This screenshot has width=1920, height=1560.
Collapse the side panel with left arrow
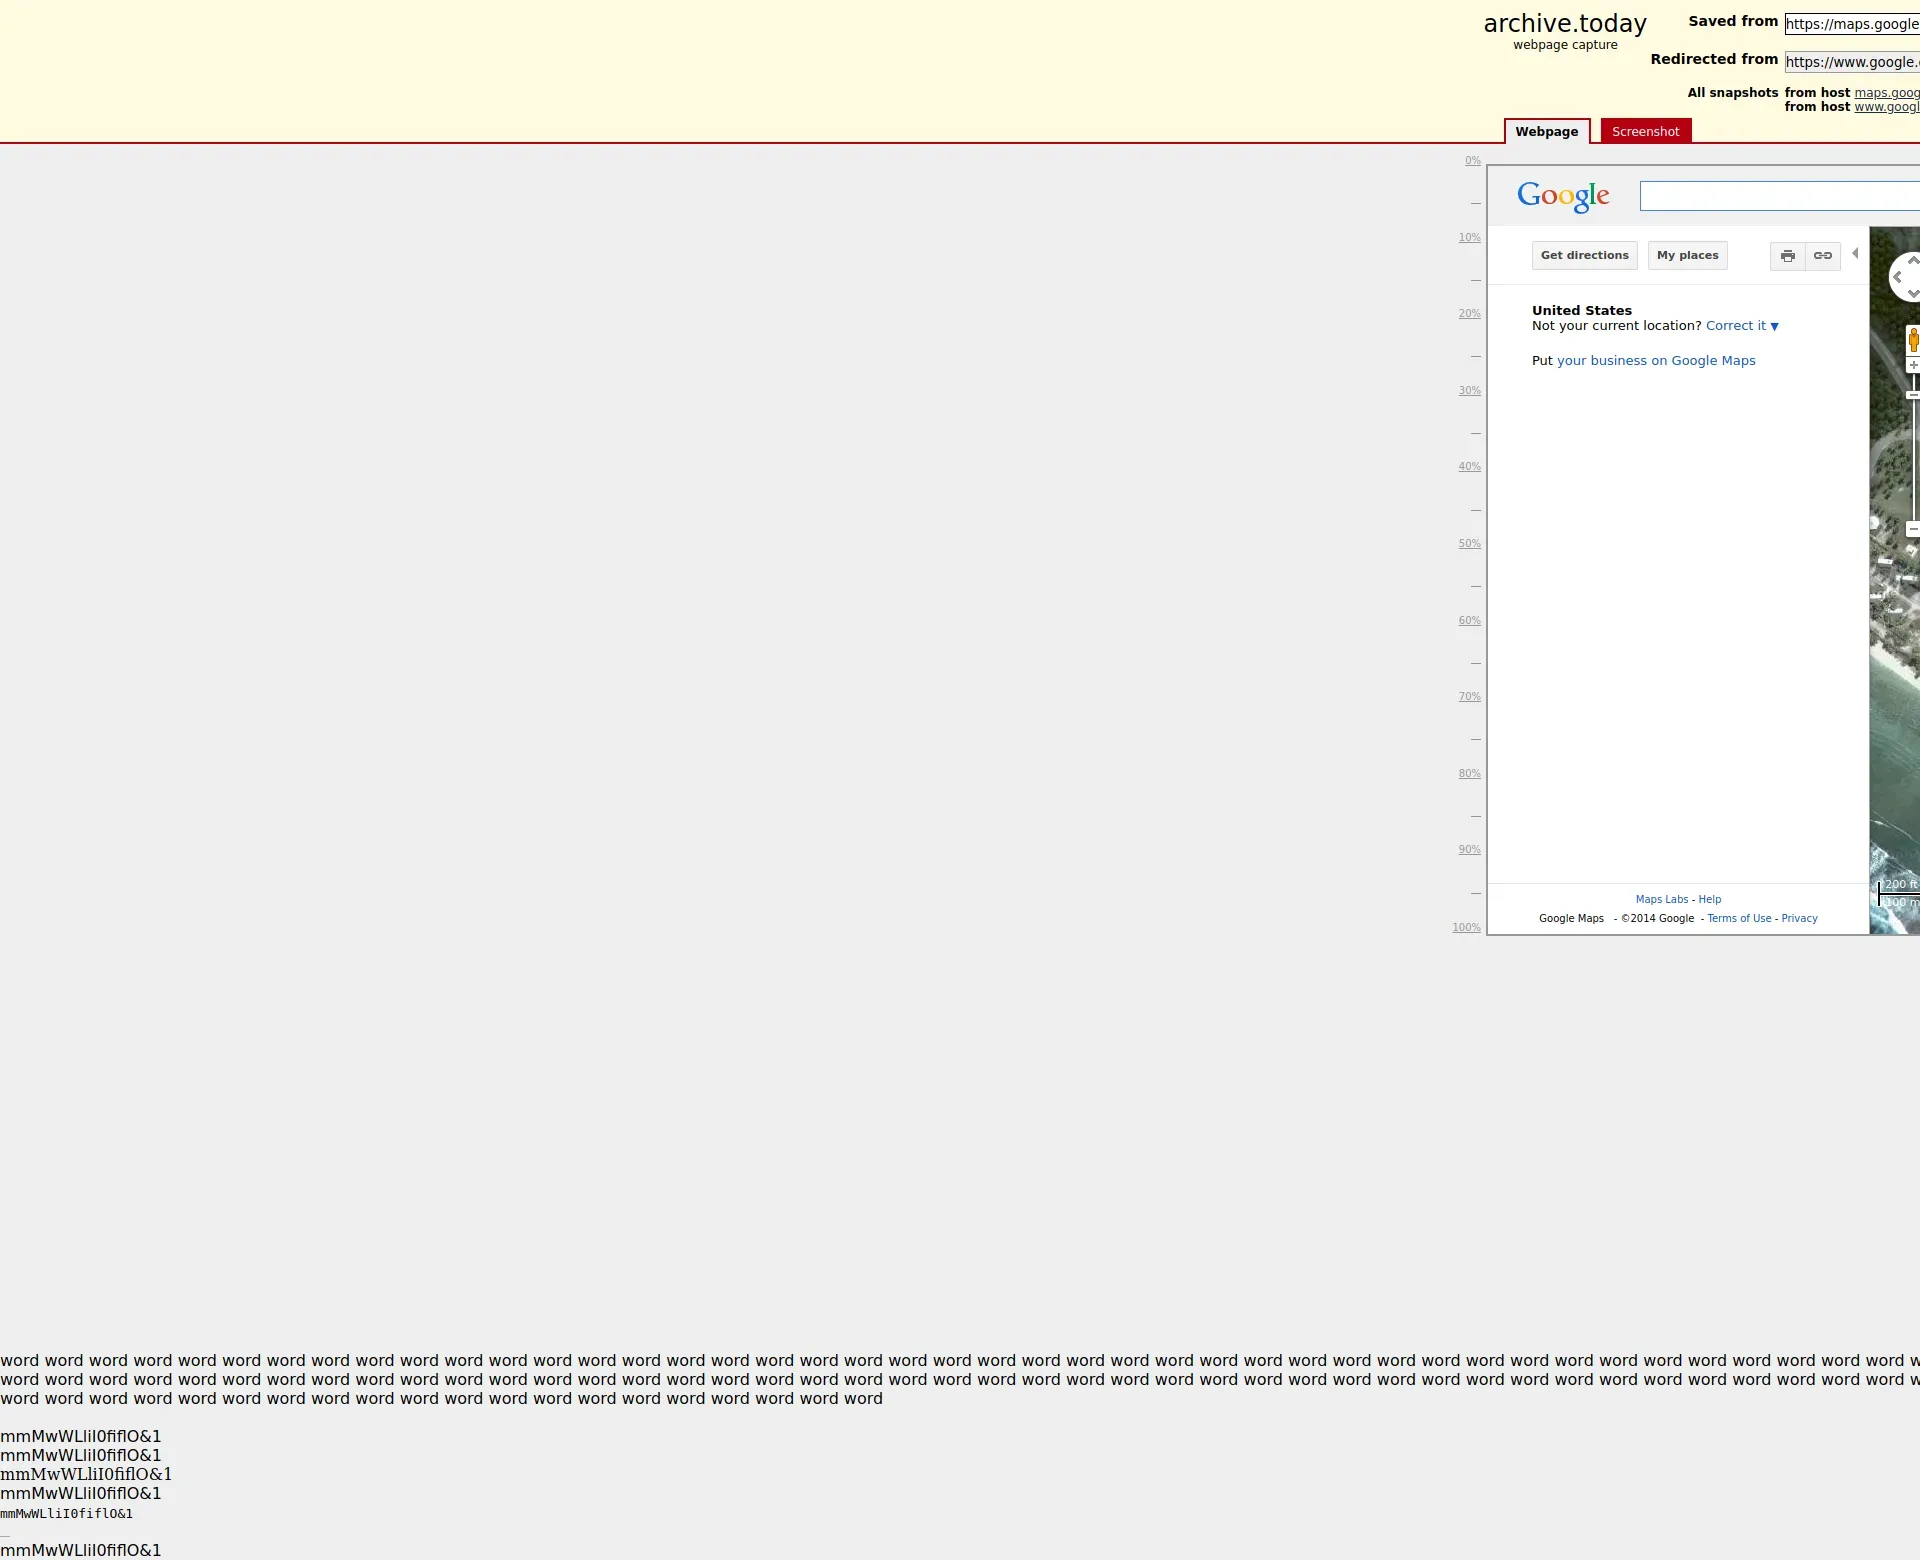coord(1855,254)
